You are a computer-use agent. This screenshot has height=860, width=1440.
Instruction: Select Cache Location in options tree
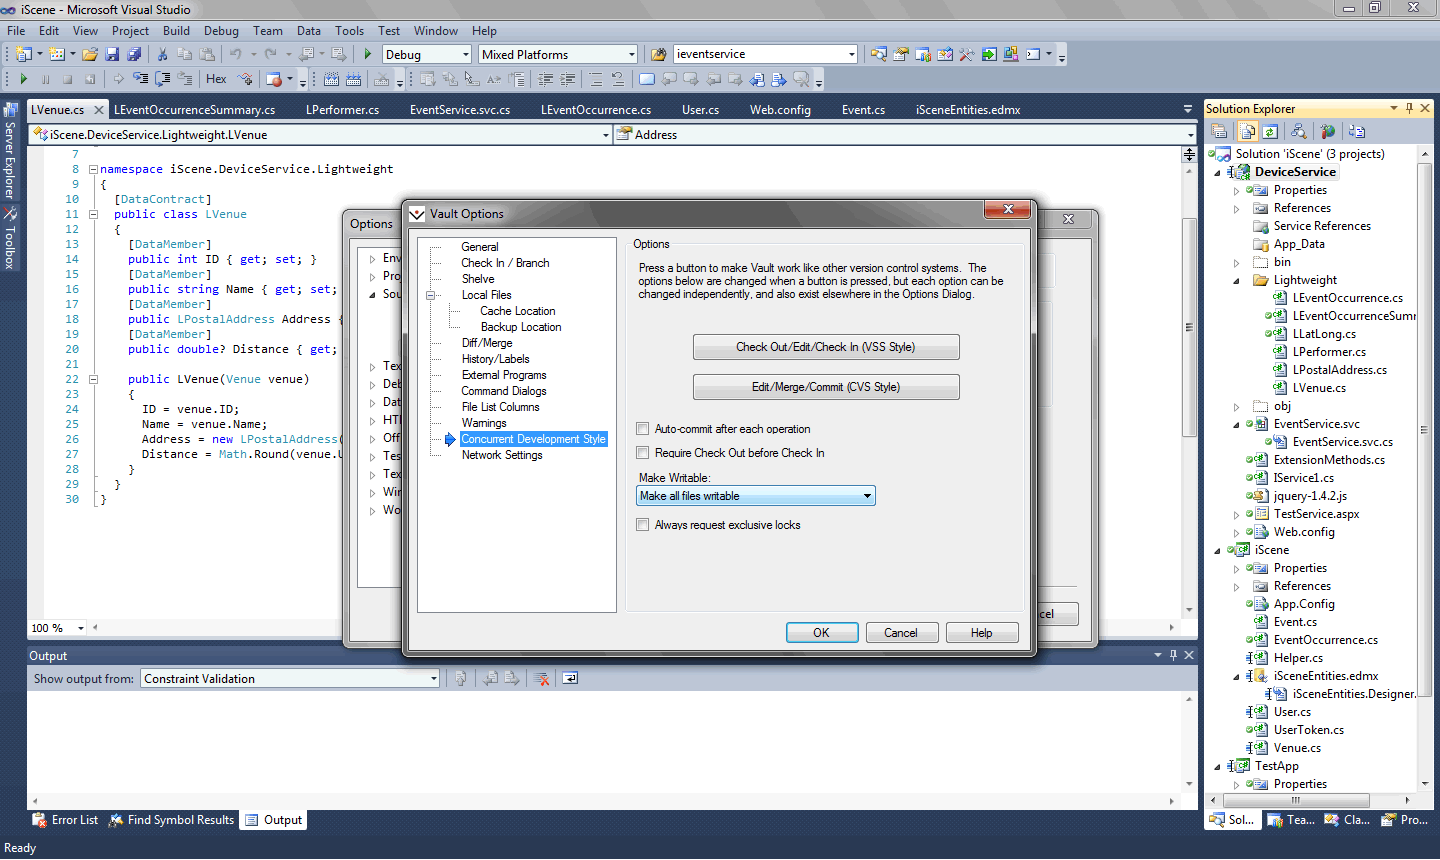tap(517, 311)
